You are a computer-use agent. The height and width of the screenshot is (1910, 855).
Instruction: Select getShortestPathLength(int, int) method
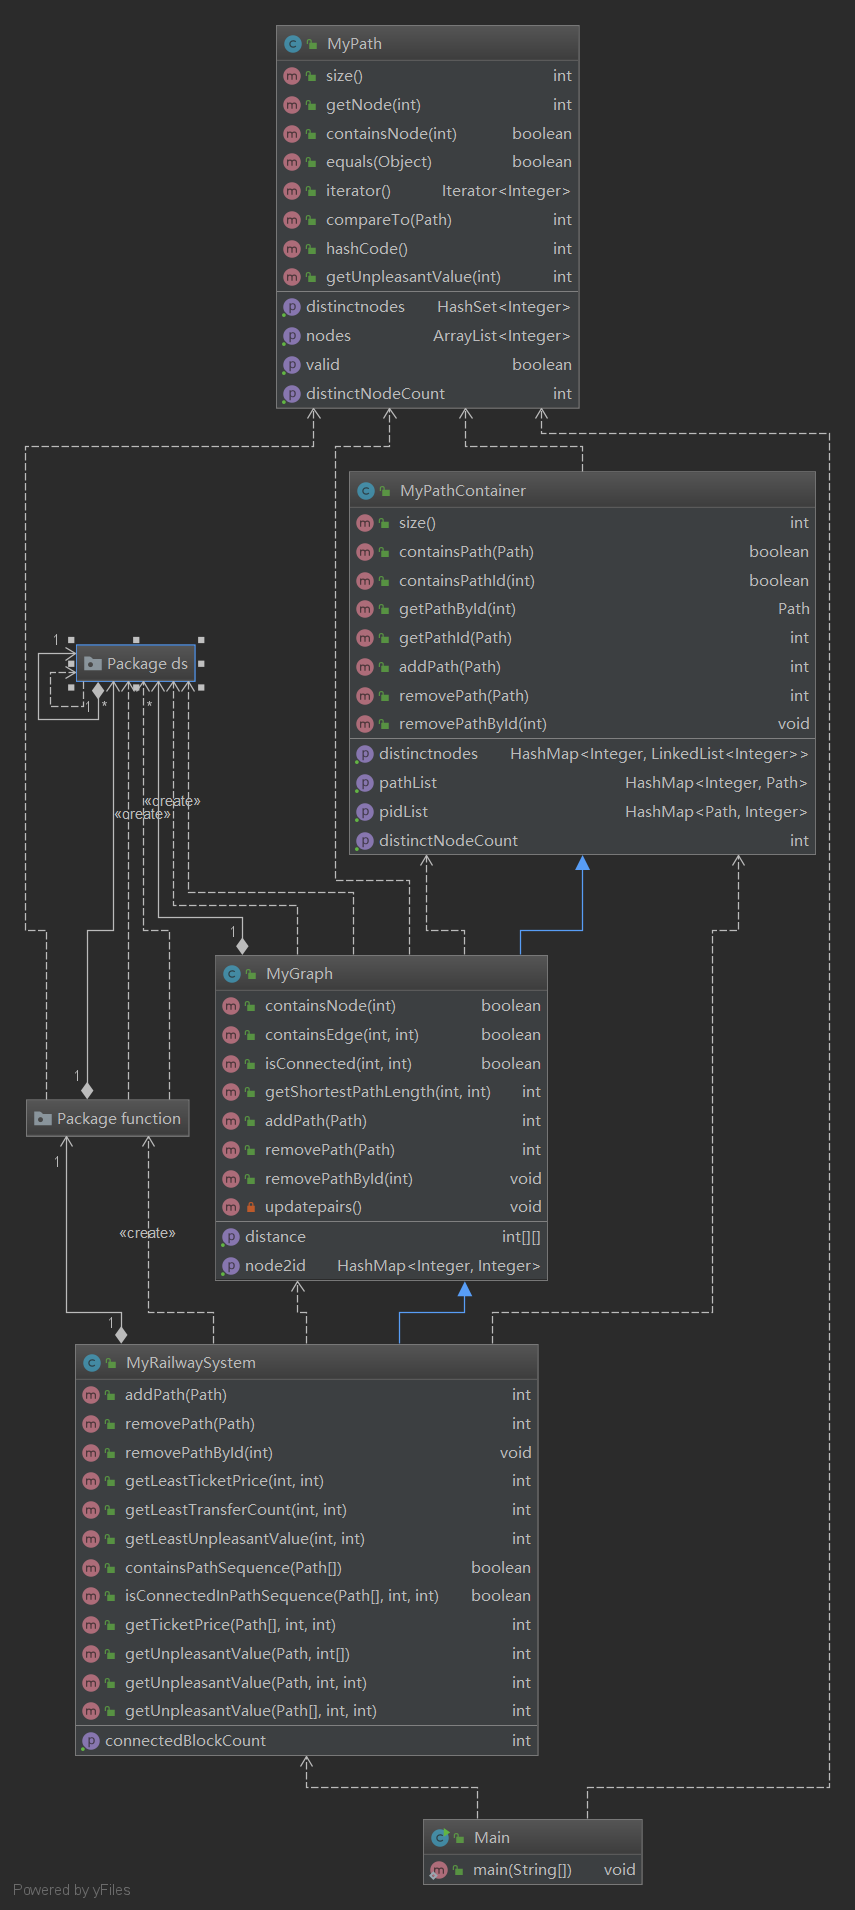[381, 1092]
